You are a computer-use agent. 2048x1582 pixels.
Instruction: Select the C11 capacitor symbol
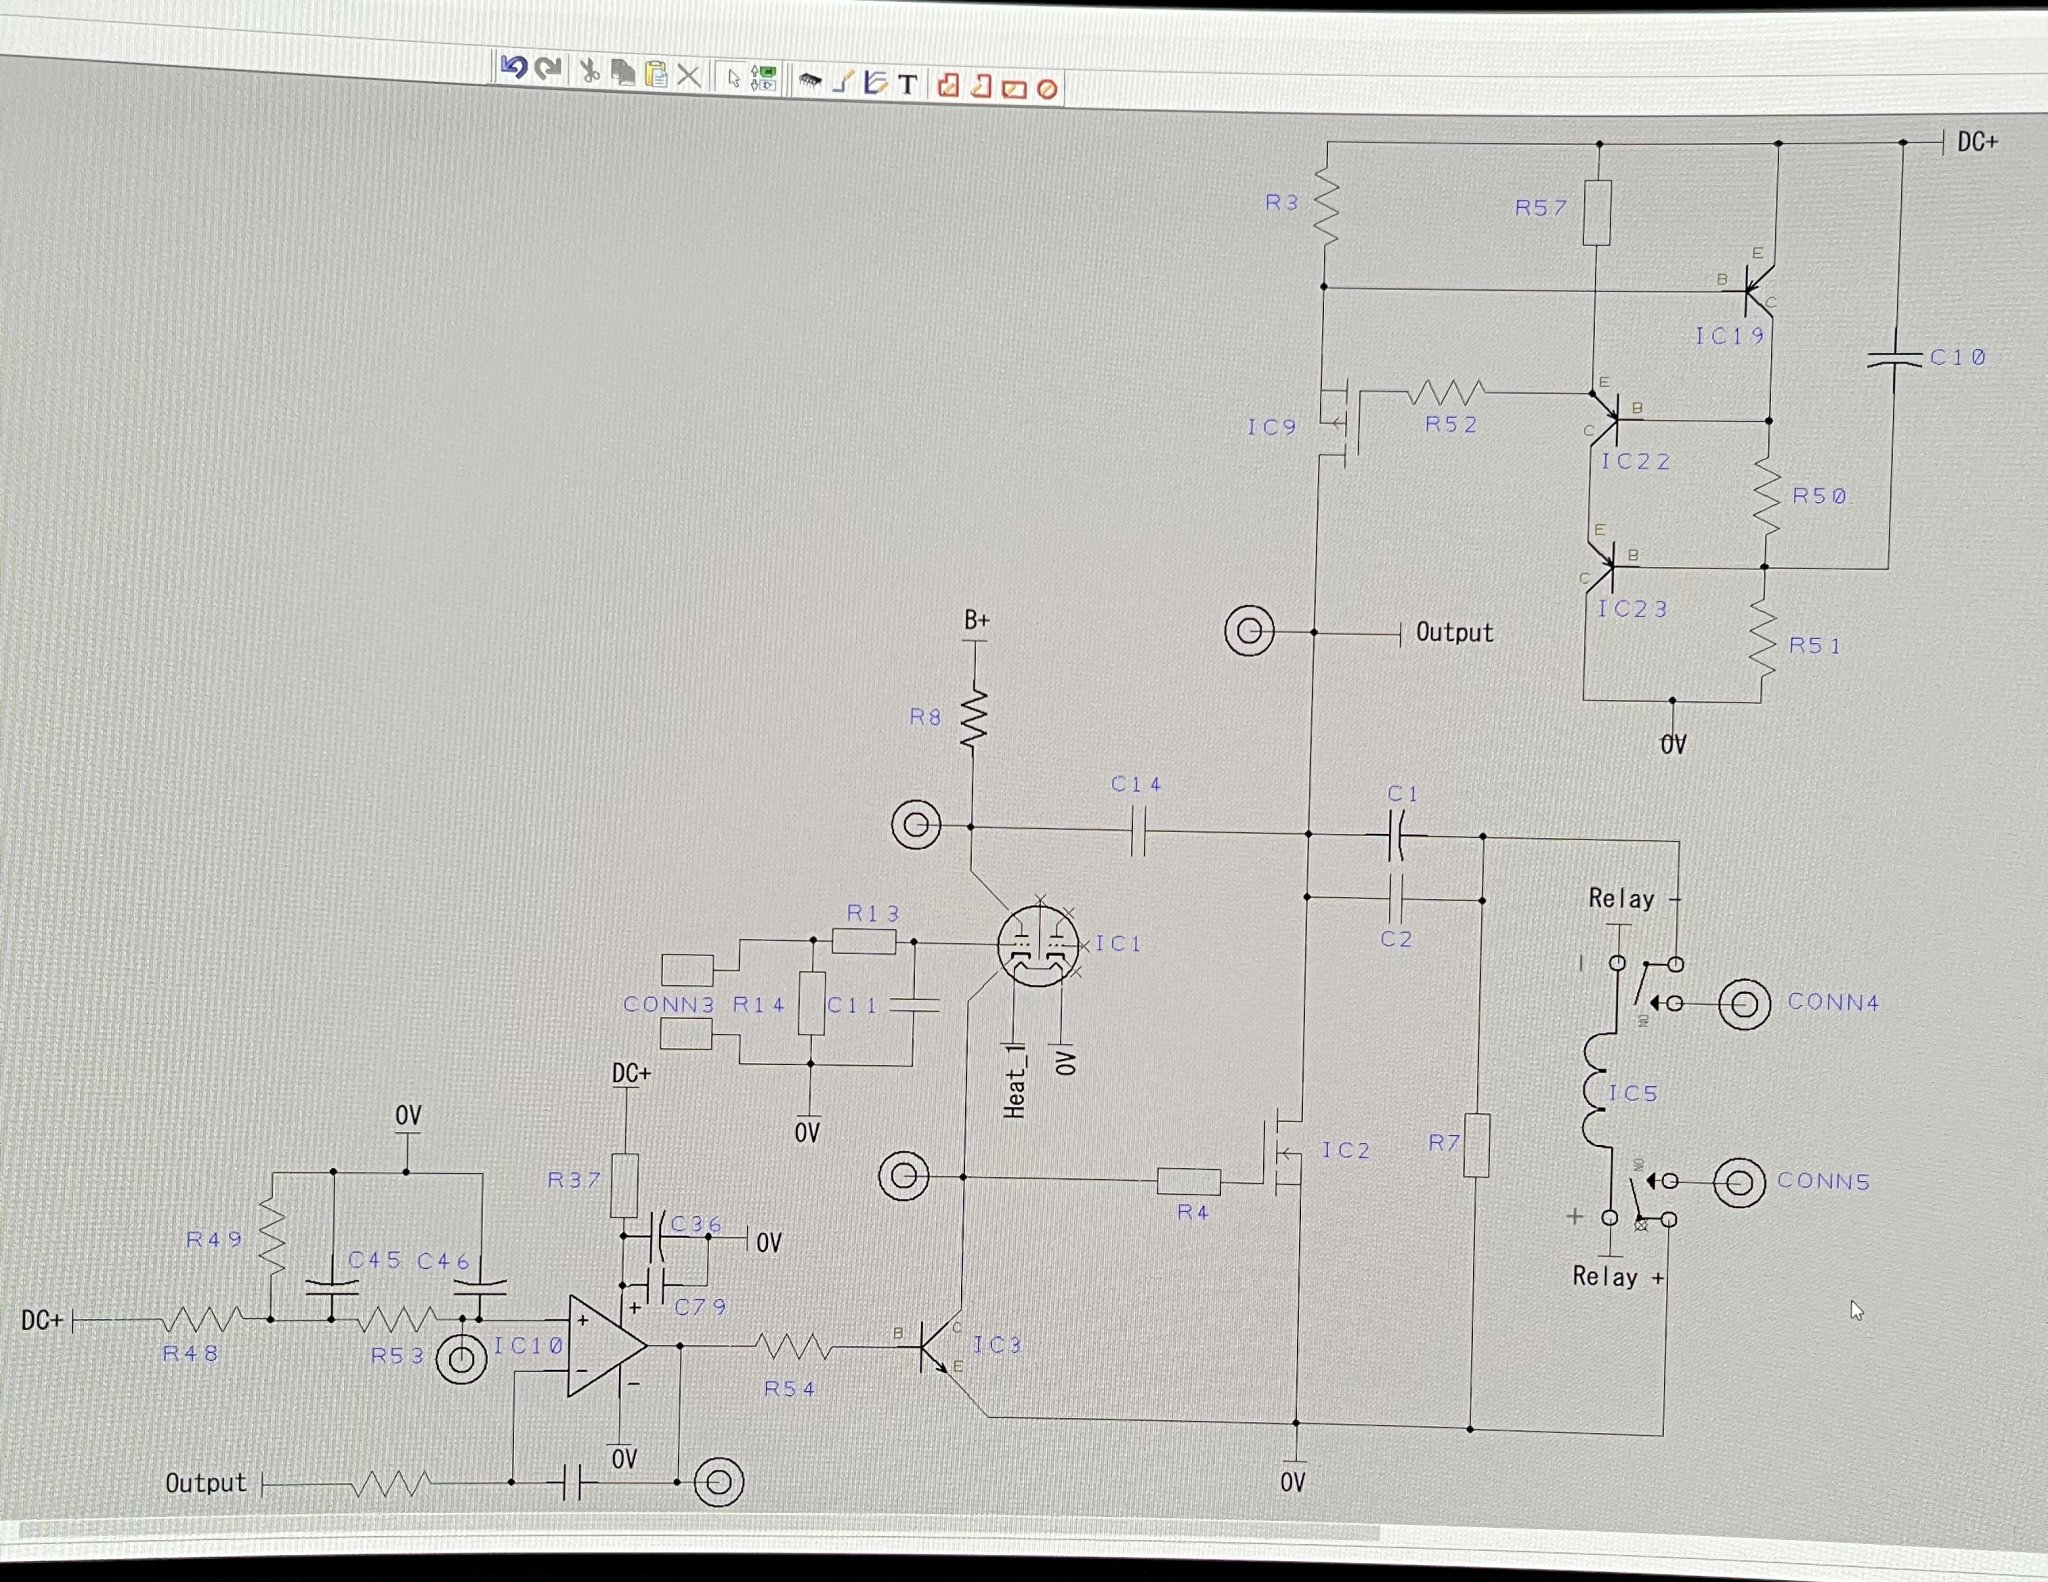[913, 1004]
